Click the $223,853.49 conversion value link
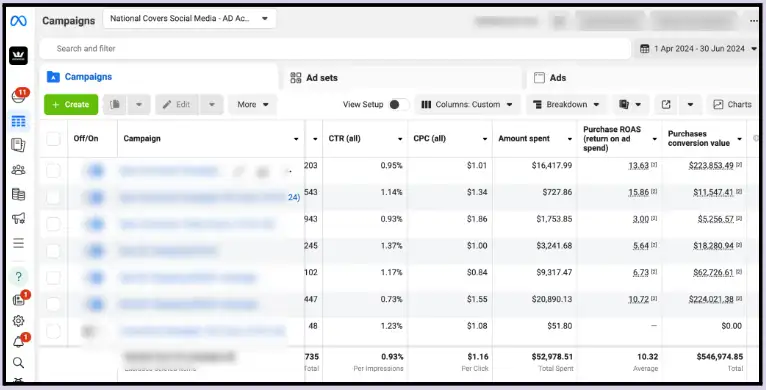Viewport: 766px width, 390px height. coord(711,166)
